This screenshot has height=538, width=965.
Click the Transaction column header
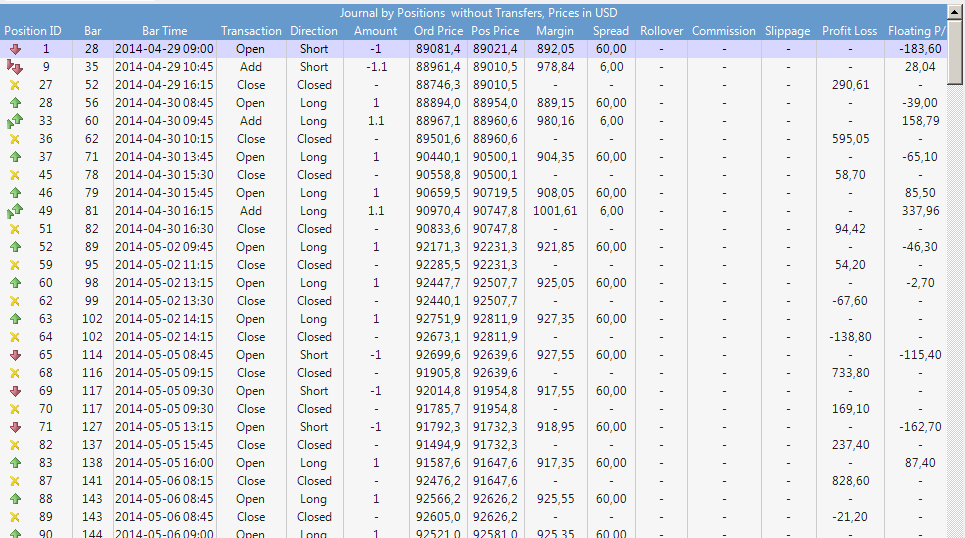click(x=251, y=31)
